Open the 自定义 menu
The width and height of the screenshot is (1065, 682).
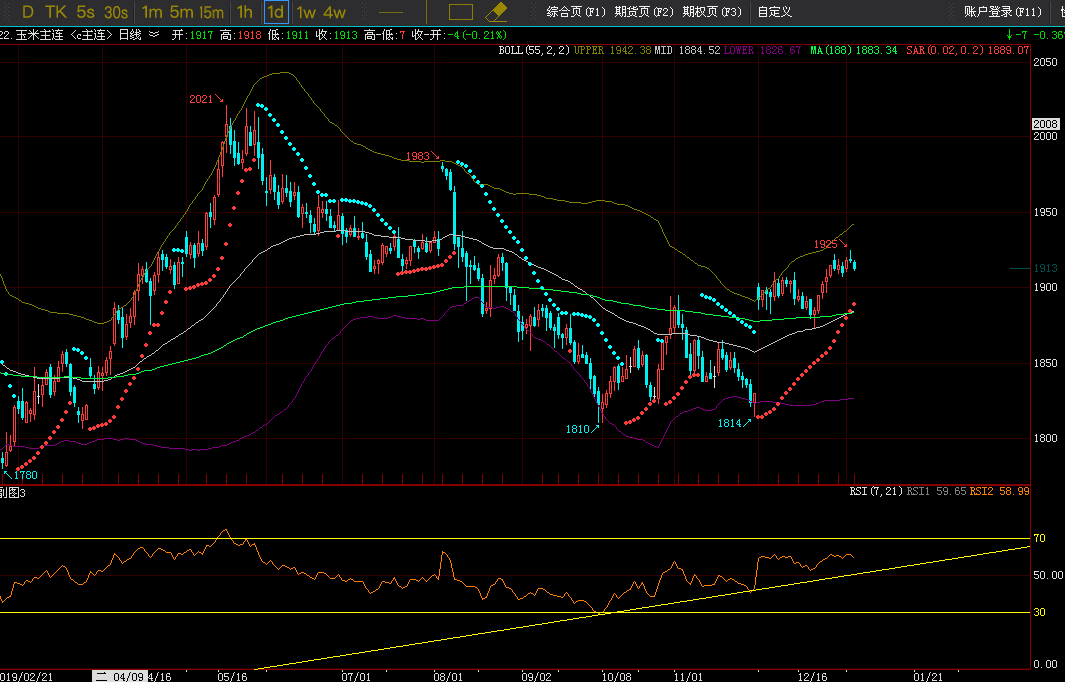(775, 12)
